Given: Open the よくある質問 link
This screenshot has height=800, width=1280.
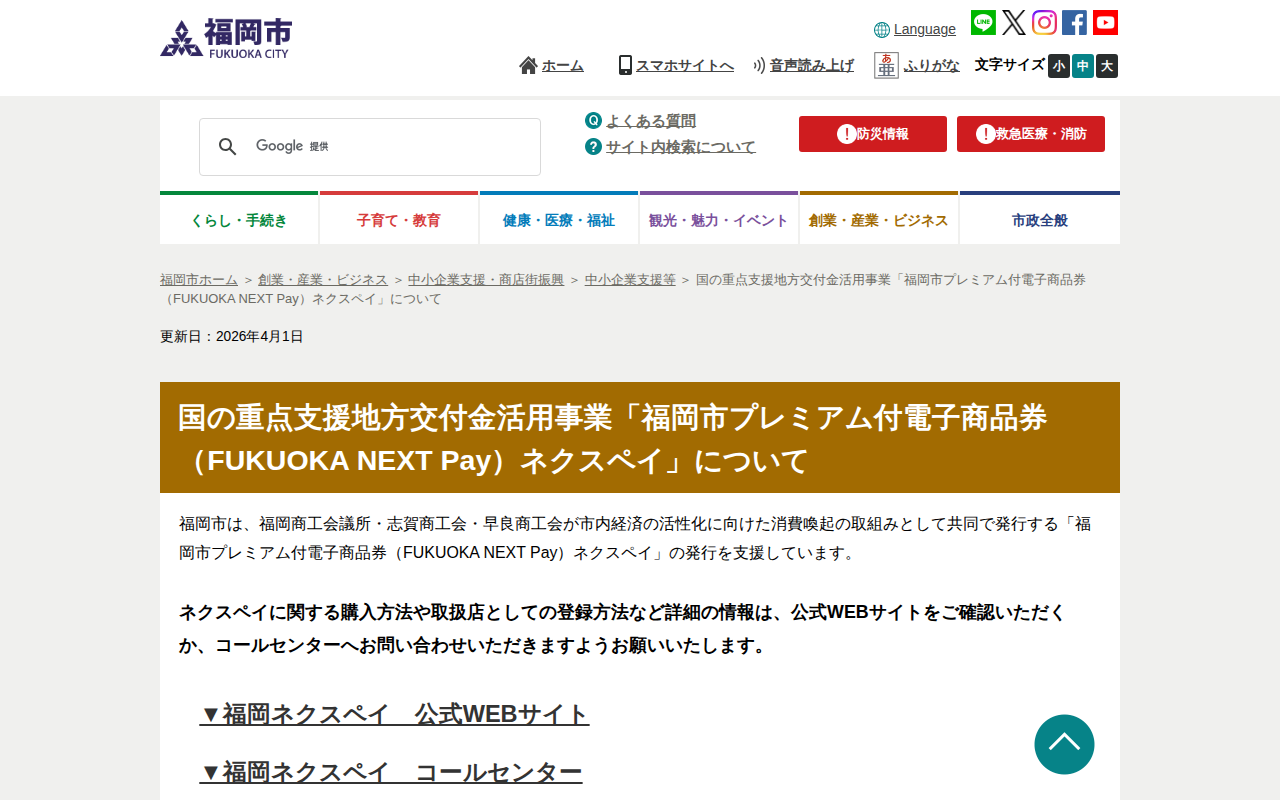Looking at the screenshot, I should 651,121.
